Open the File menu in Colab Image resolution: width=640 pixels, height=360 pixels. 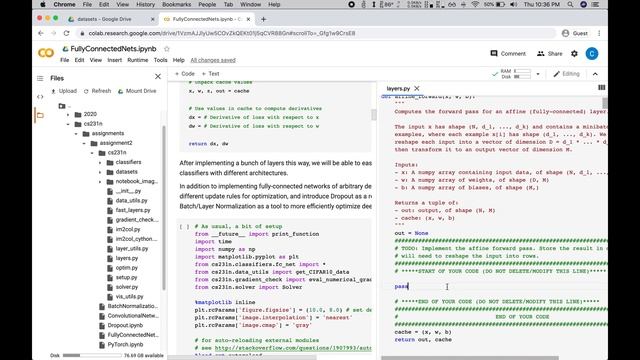(x=64, y=60)
